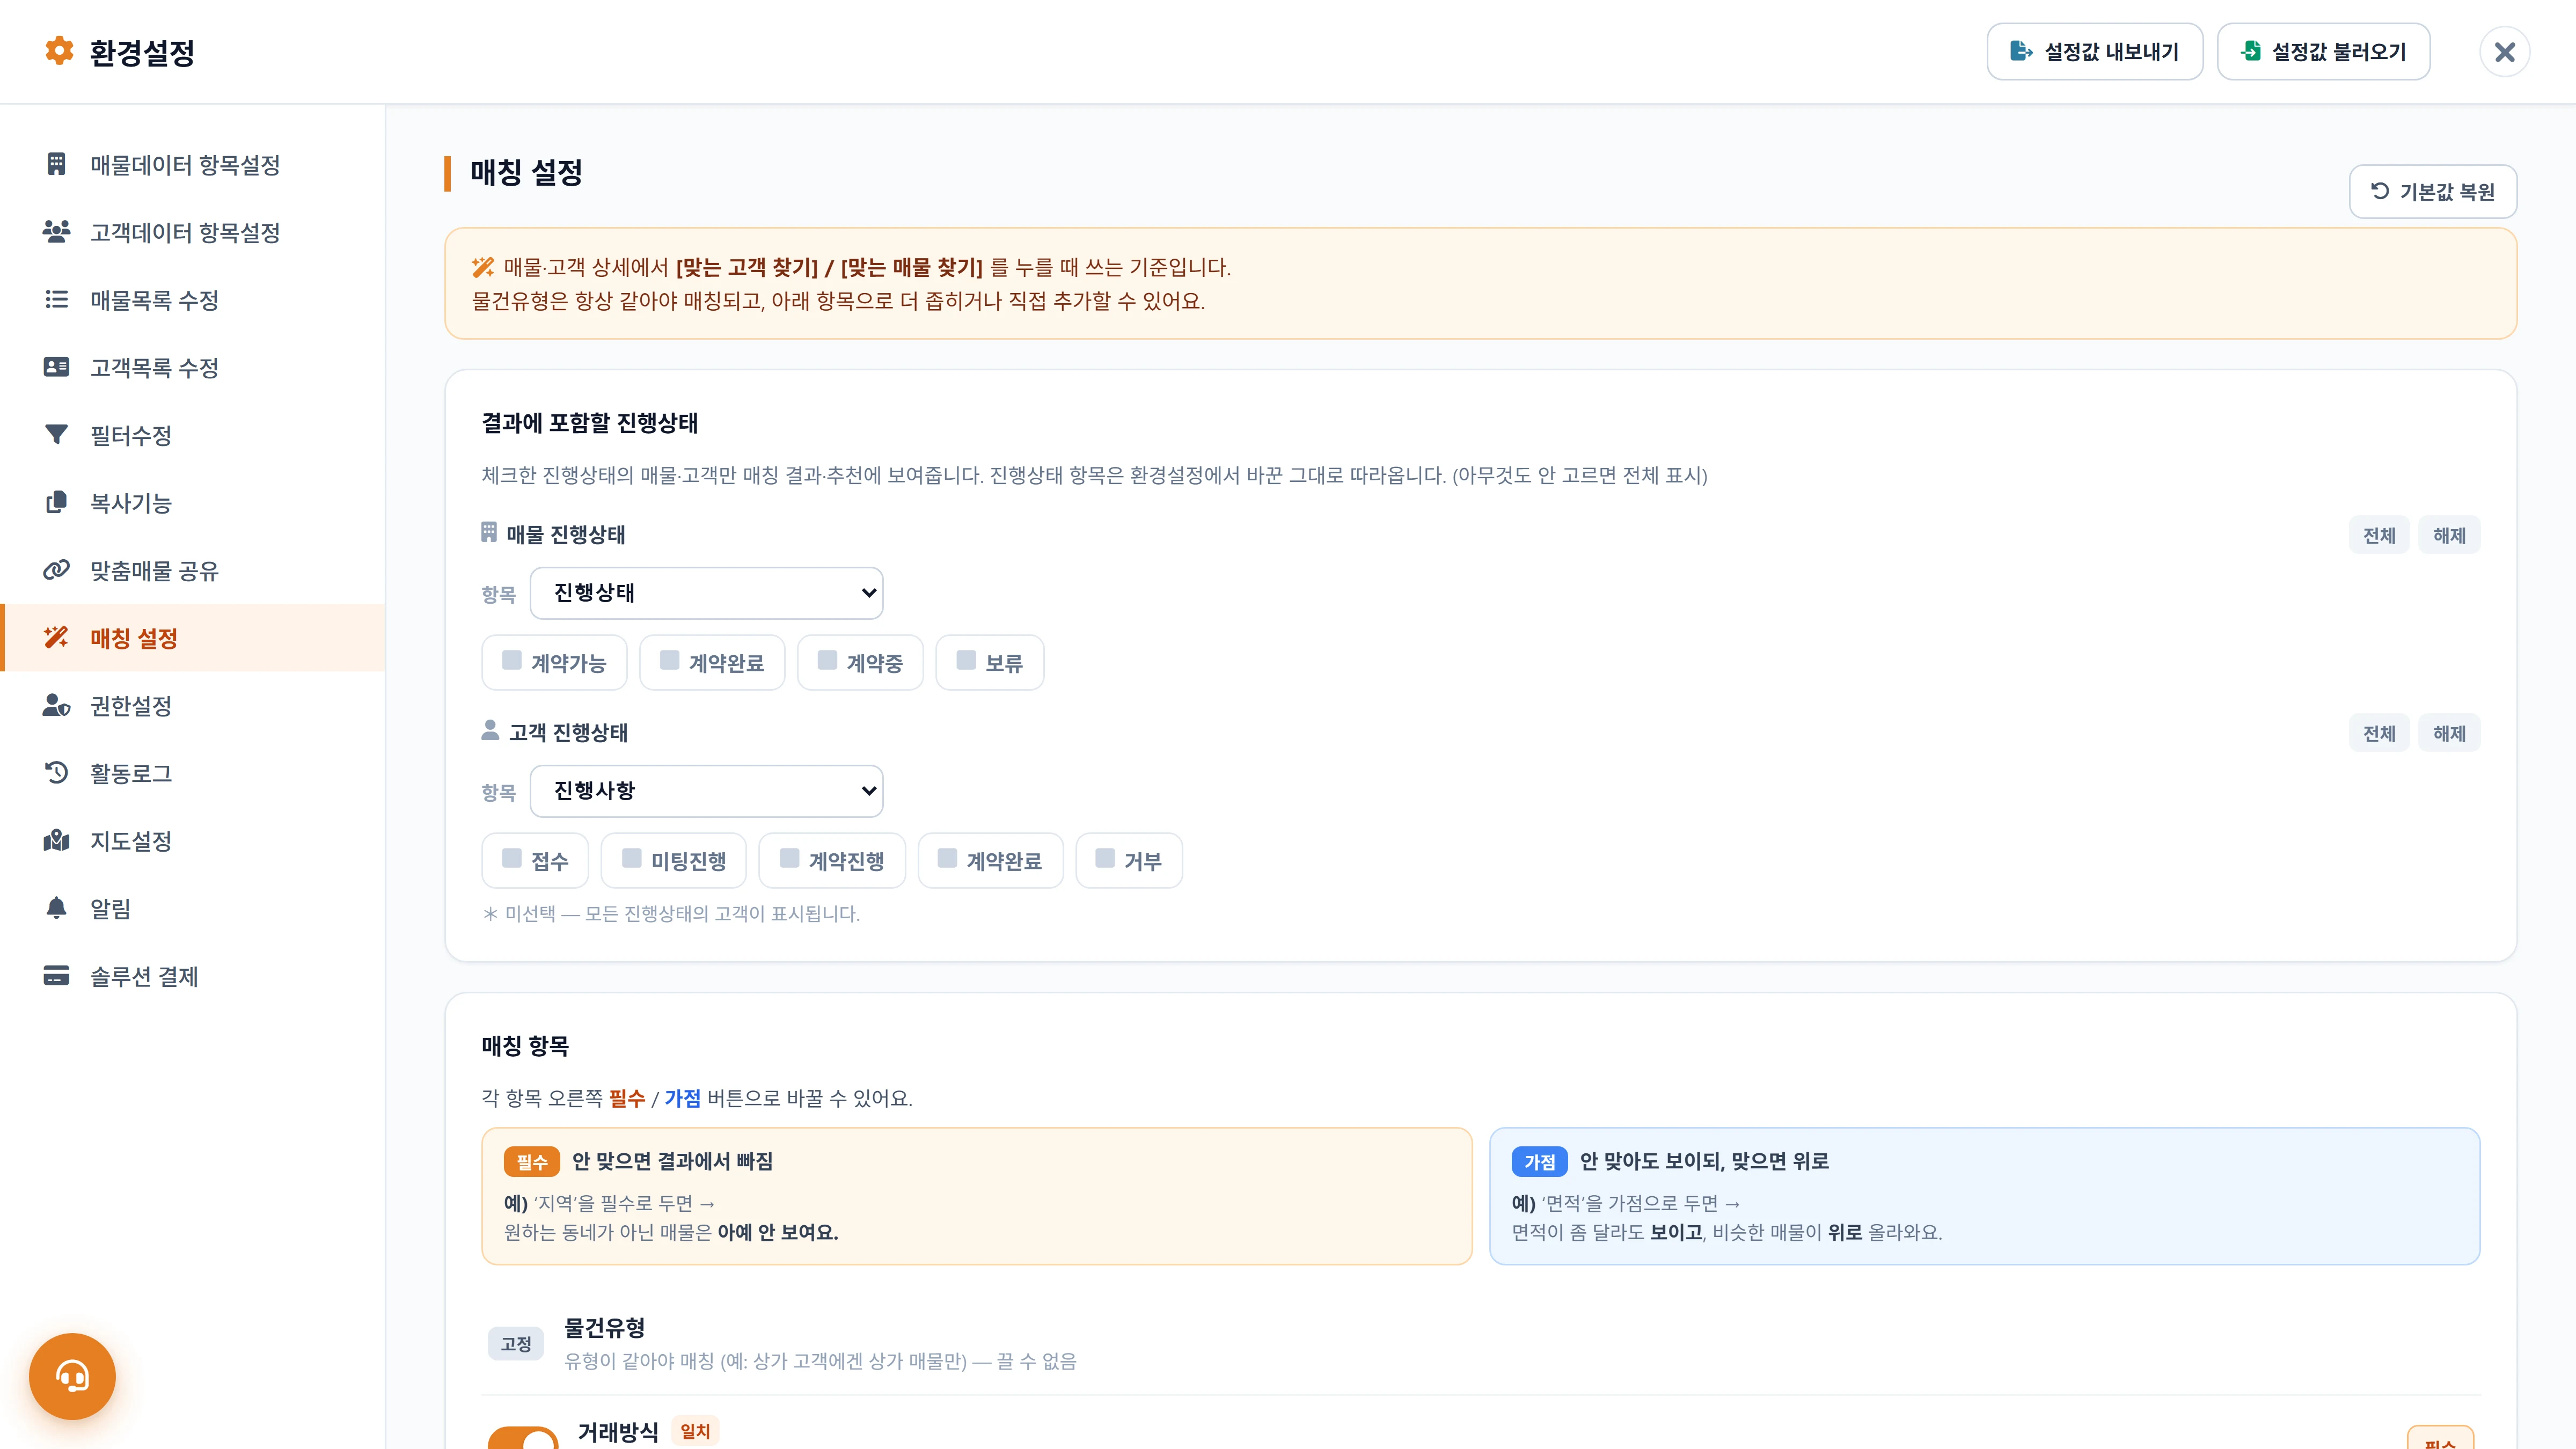Check the 계약완료 checkbox under 고객 진행상태

click(947, 858)
